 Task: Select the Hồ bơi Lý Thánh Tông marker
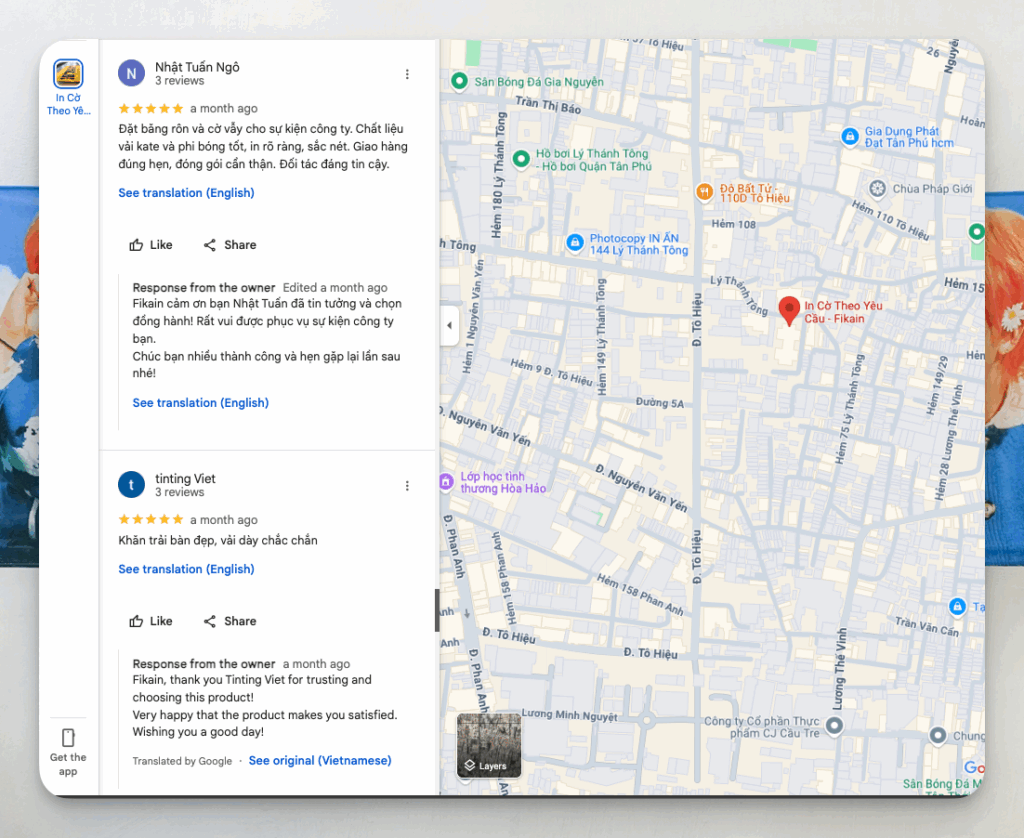[x=520, y=159]
